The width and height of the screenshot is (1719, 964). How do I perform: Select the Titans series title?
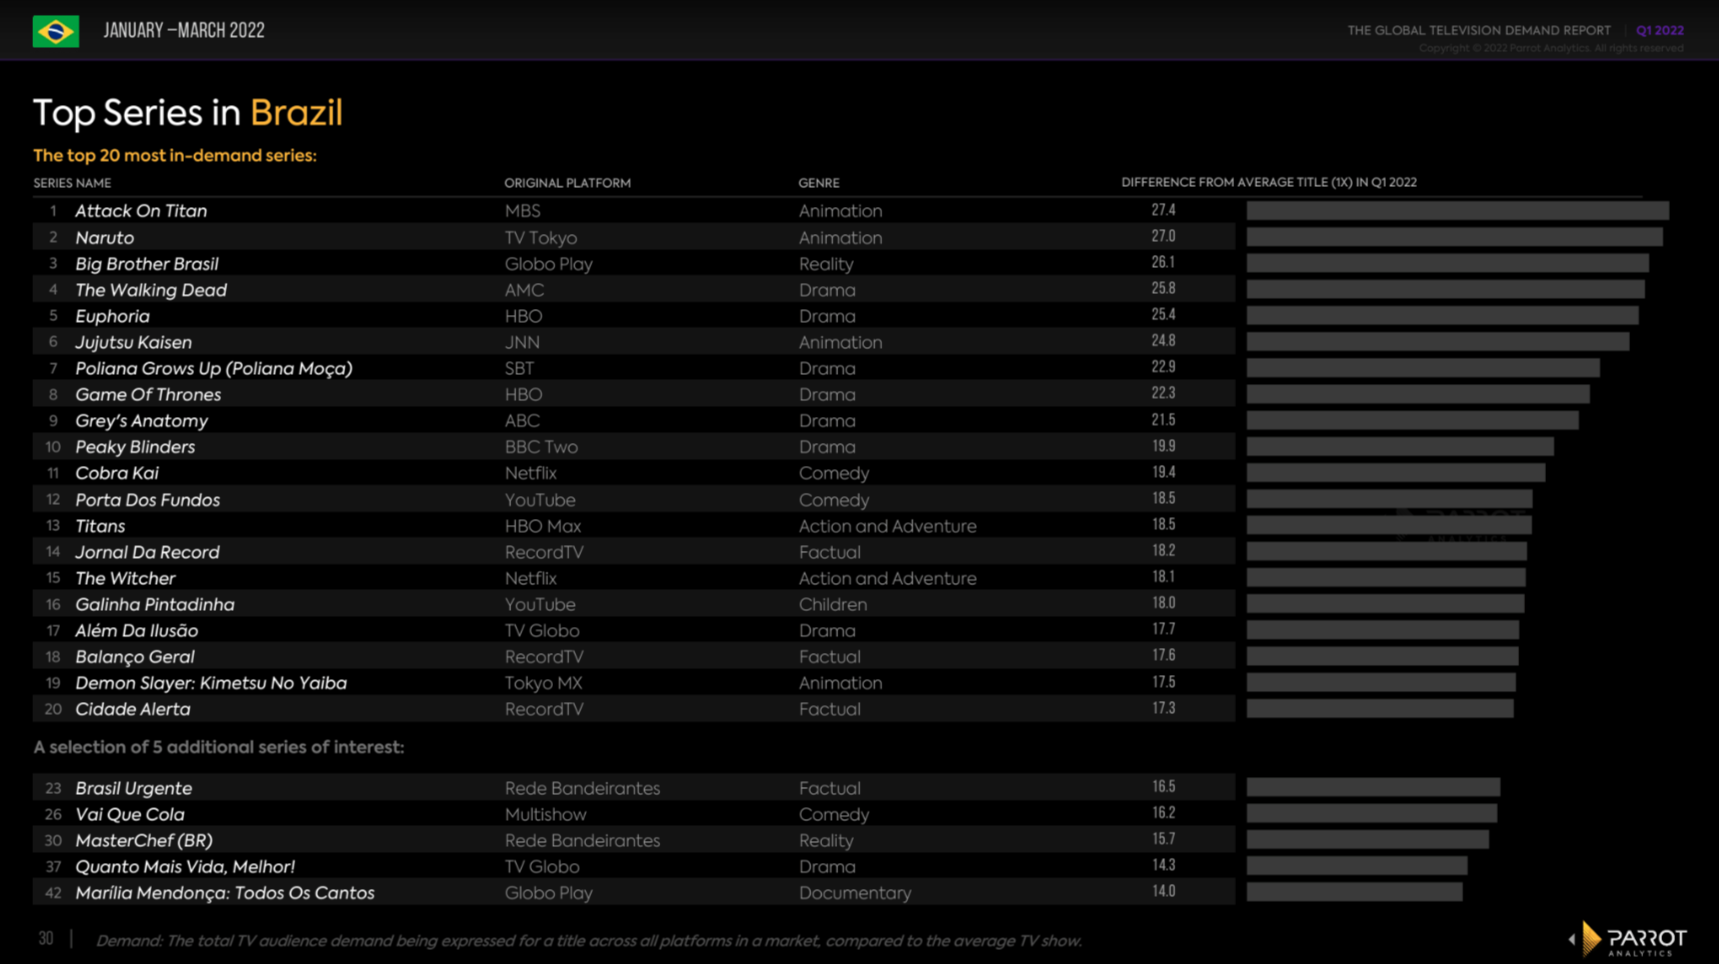[x=100, y=526]
